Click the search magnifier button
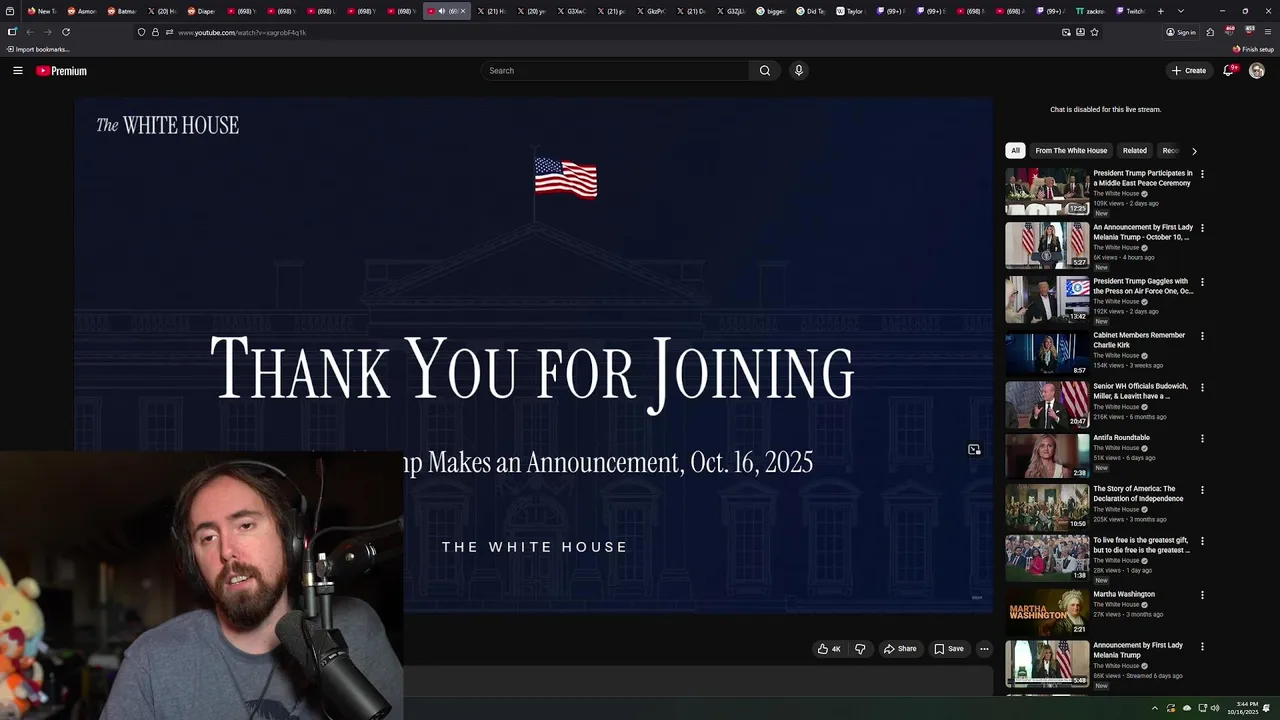1280x720 pixels. click(x=764, y=71)
